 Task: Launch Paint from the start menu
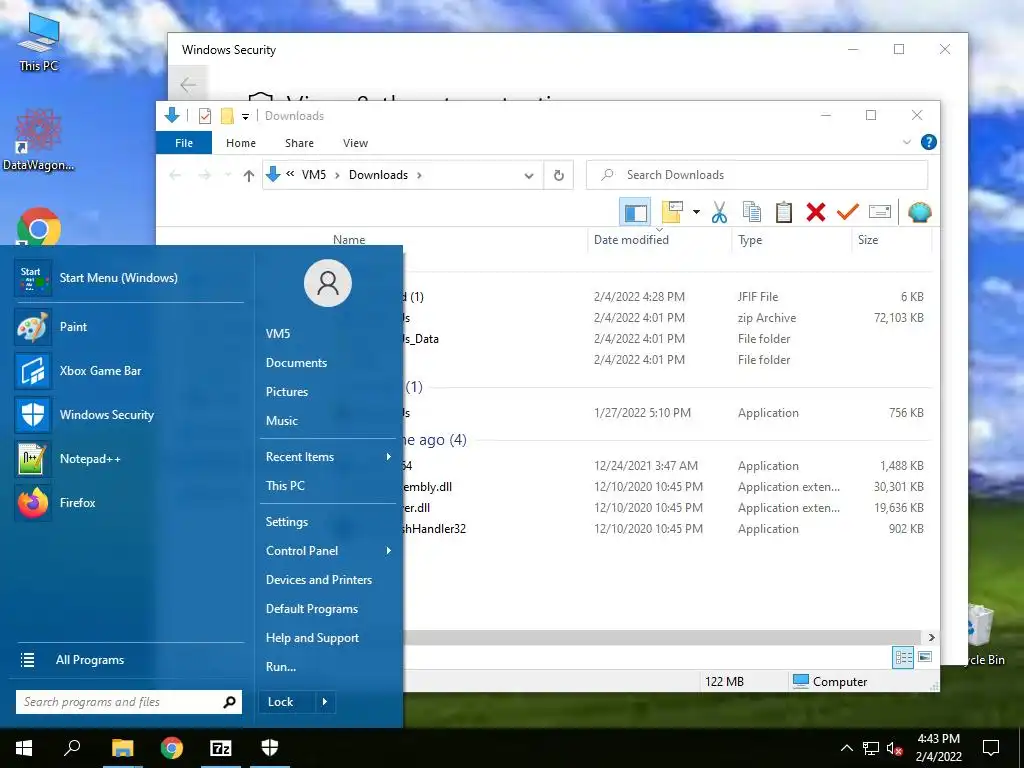(x=129, y=327)
